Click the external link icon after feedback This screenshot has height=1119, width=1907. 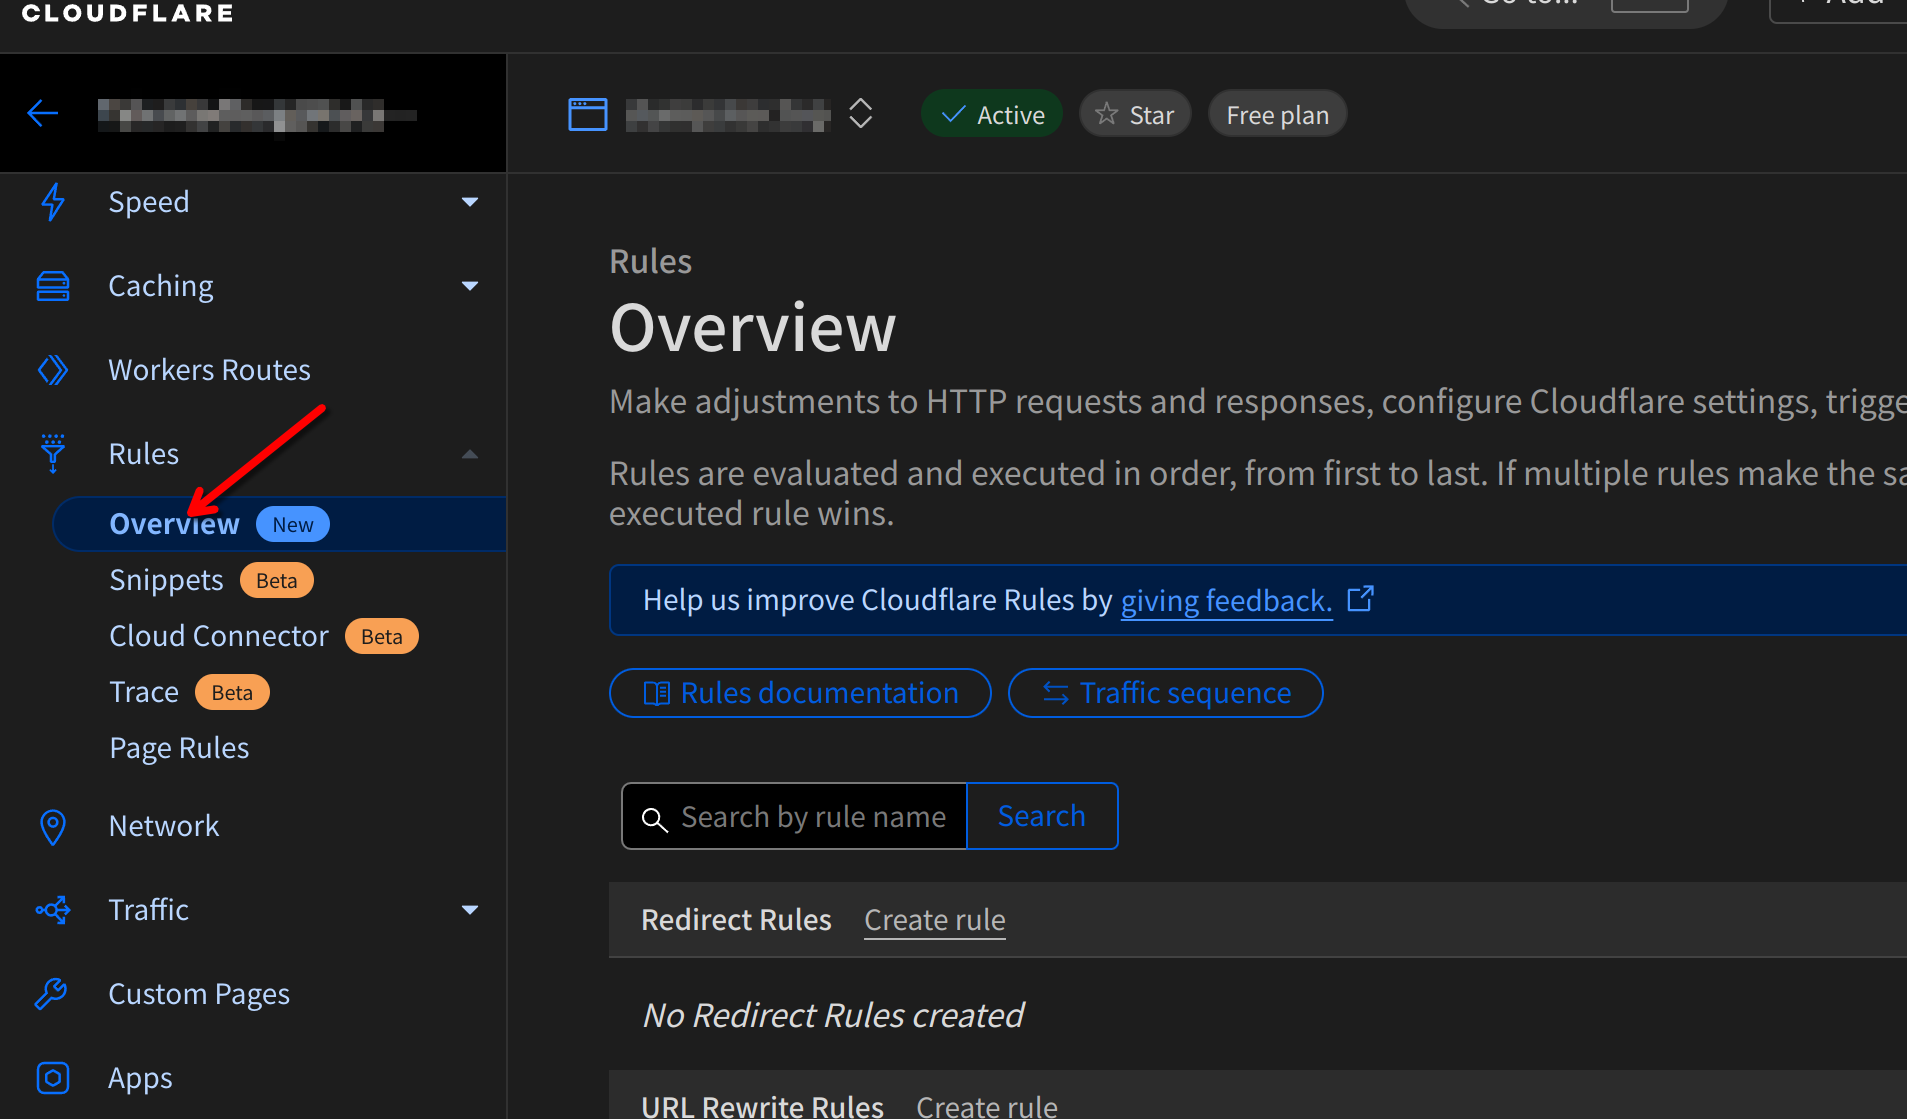pos(1361,598)
